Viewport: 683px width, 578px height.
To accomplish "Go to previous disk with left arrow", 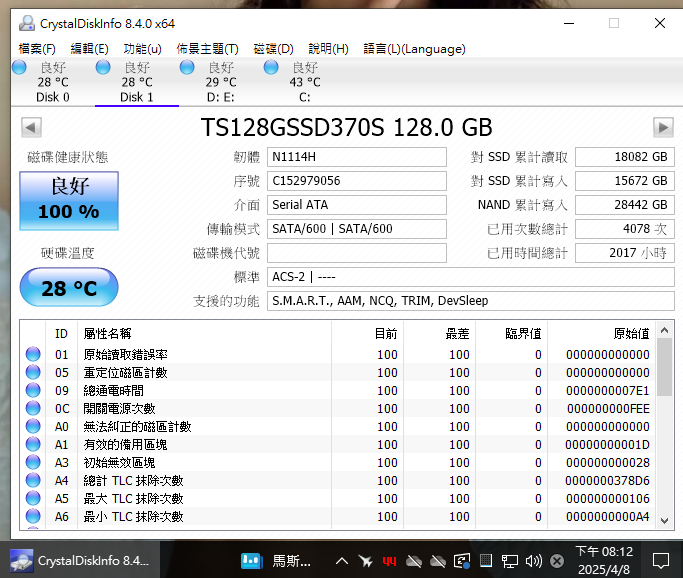I will (31, 128).
